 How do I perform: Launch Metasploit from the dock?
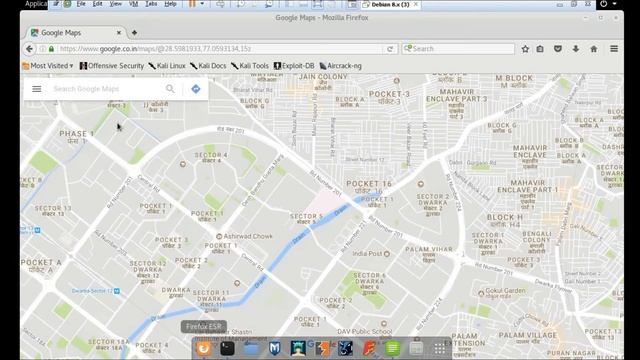tap(275, 348)
